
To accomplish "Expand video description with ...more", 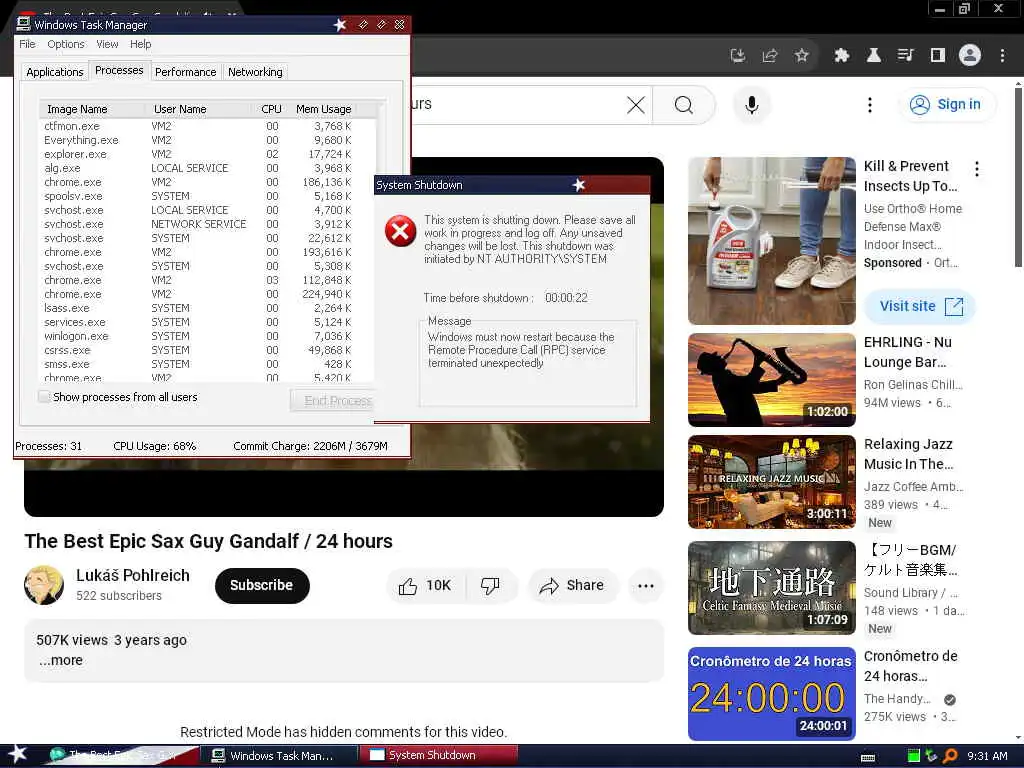I will coord(61,660).
